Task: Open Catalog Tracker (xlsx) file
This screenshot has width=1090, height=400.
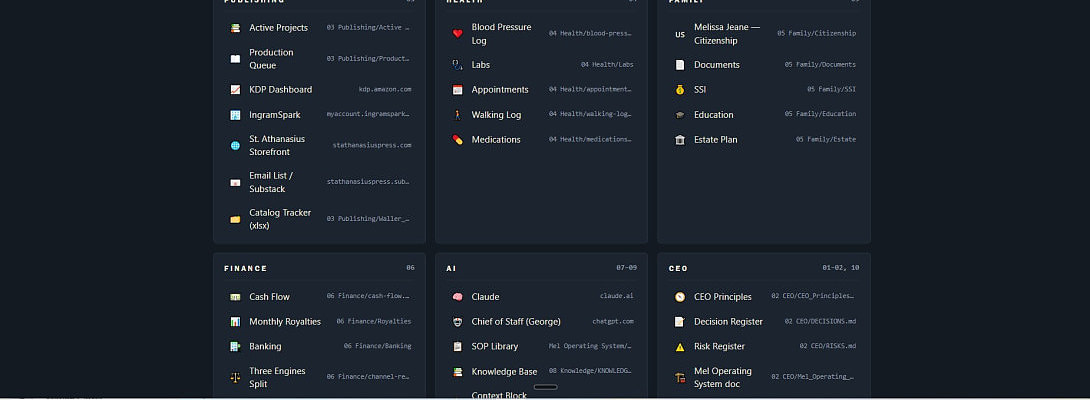Action: pyautogui.click(x=320, y=219)
